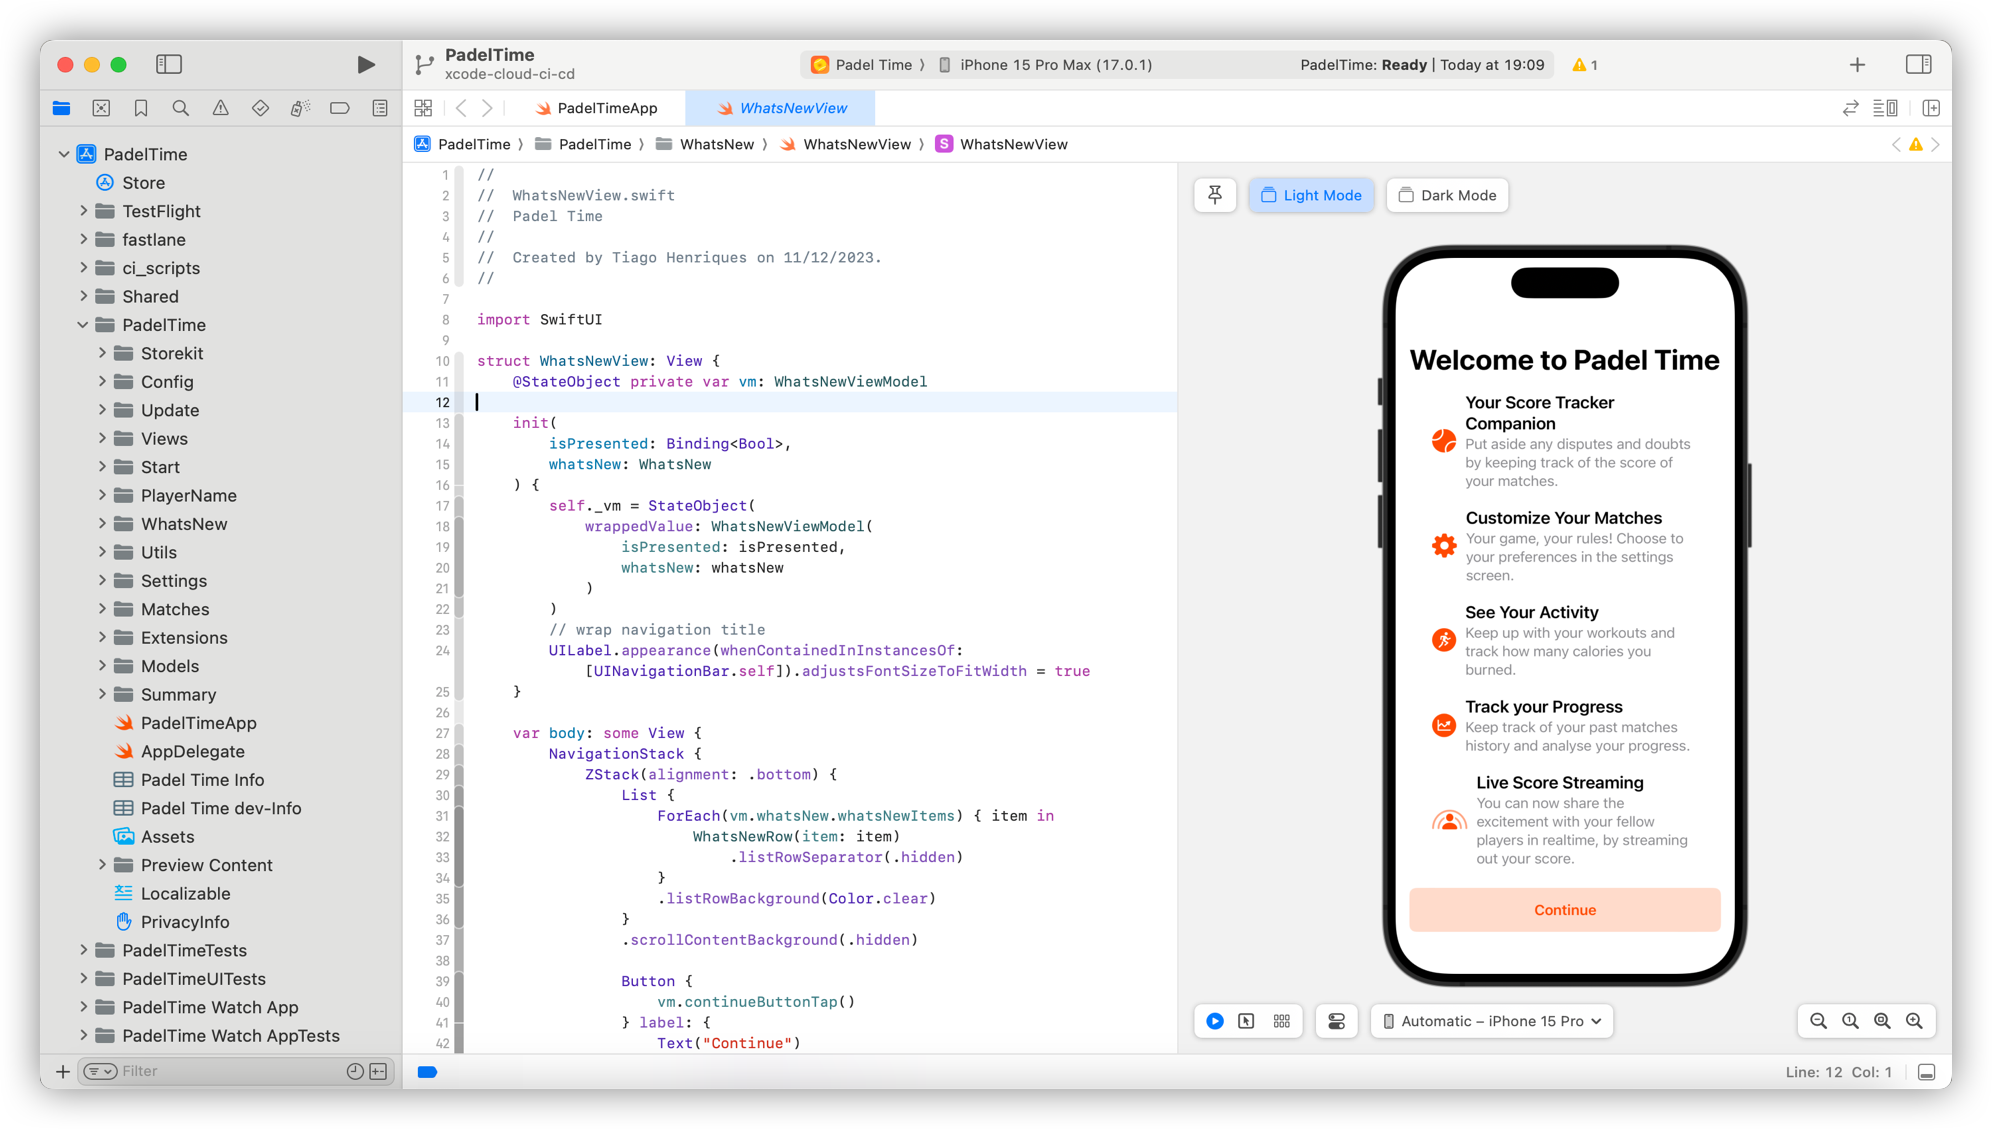The image size is (1992, 1129).
Task: Adjust editor options menu
Action: (x=1886, y=108)
